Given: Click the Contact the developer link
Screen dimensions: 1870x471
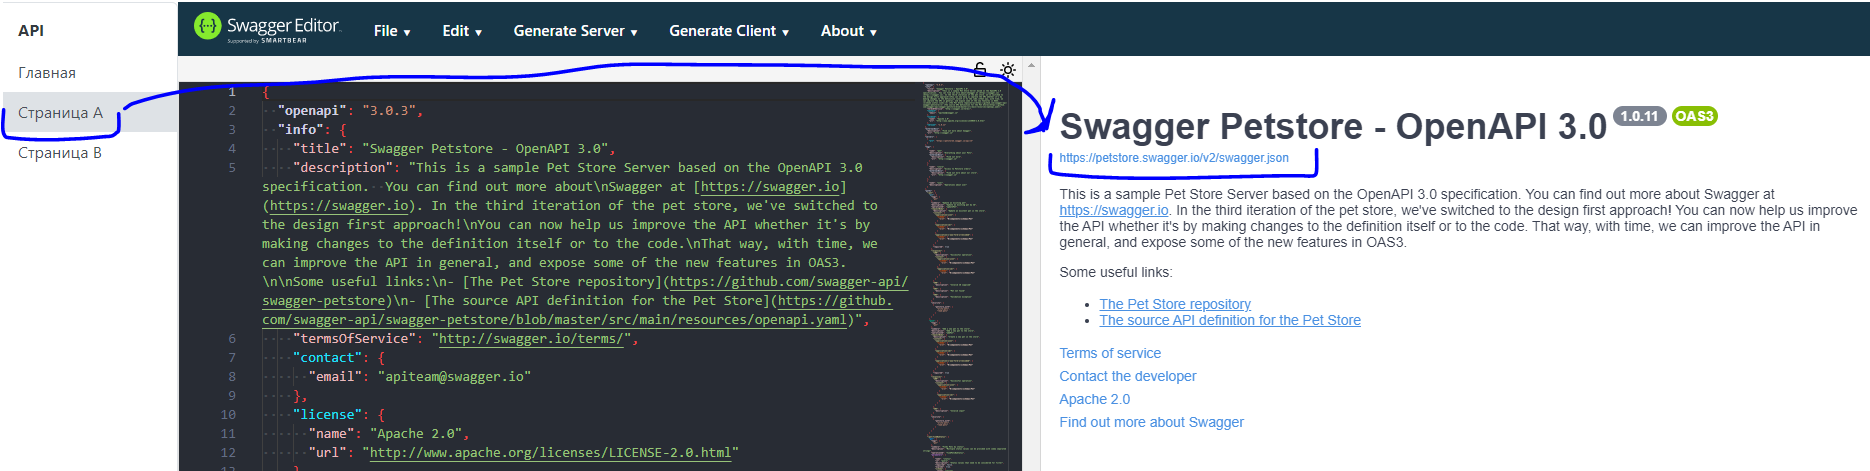Looking at the screenshot, I should (1128, 376).
